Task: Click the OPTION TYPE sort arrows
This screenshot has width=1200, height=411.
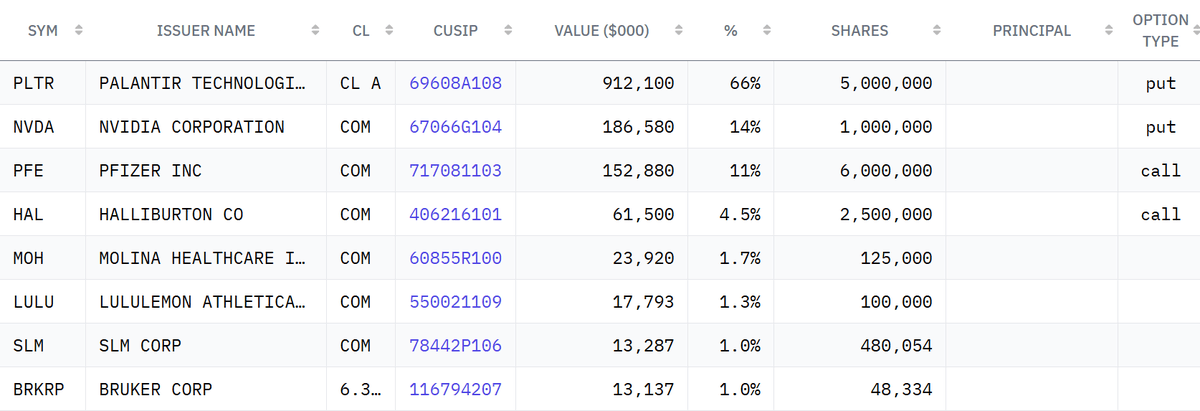Action: (1195, 31)
